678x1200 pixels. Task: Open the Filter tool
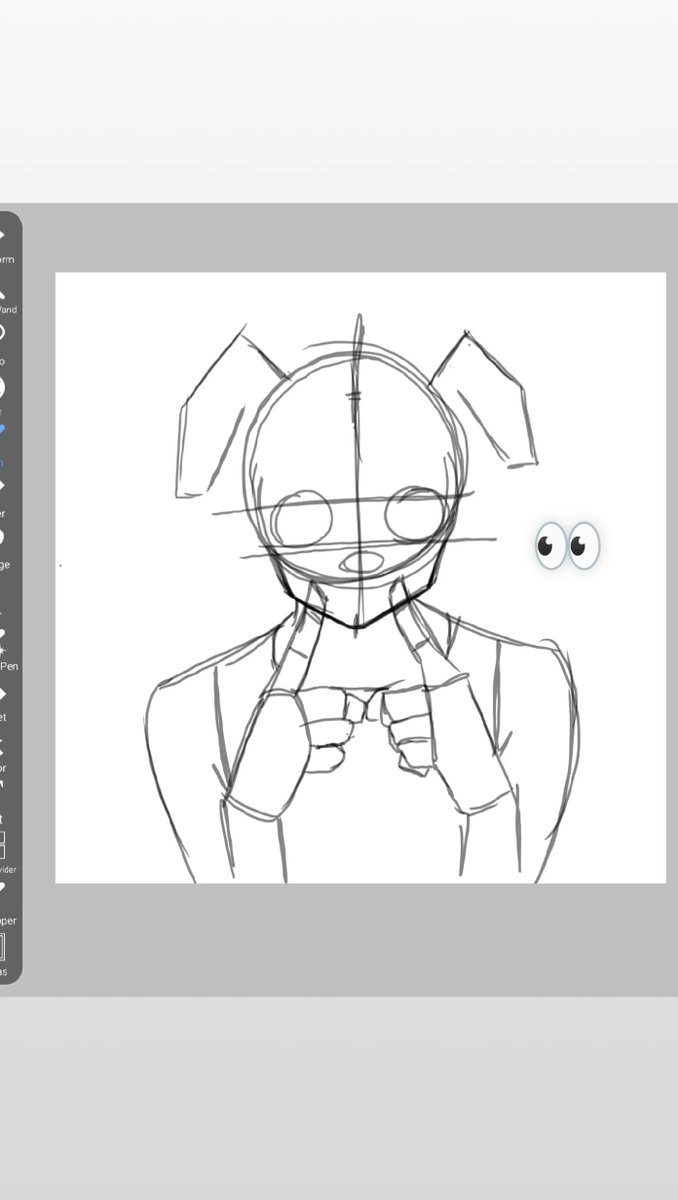tap(3, 396)
